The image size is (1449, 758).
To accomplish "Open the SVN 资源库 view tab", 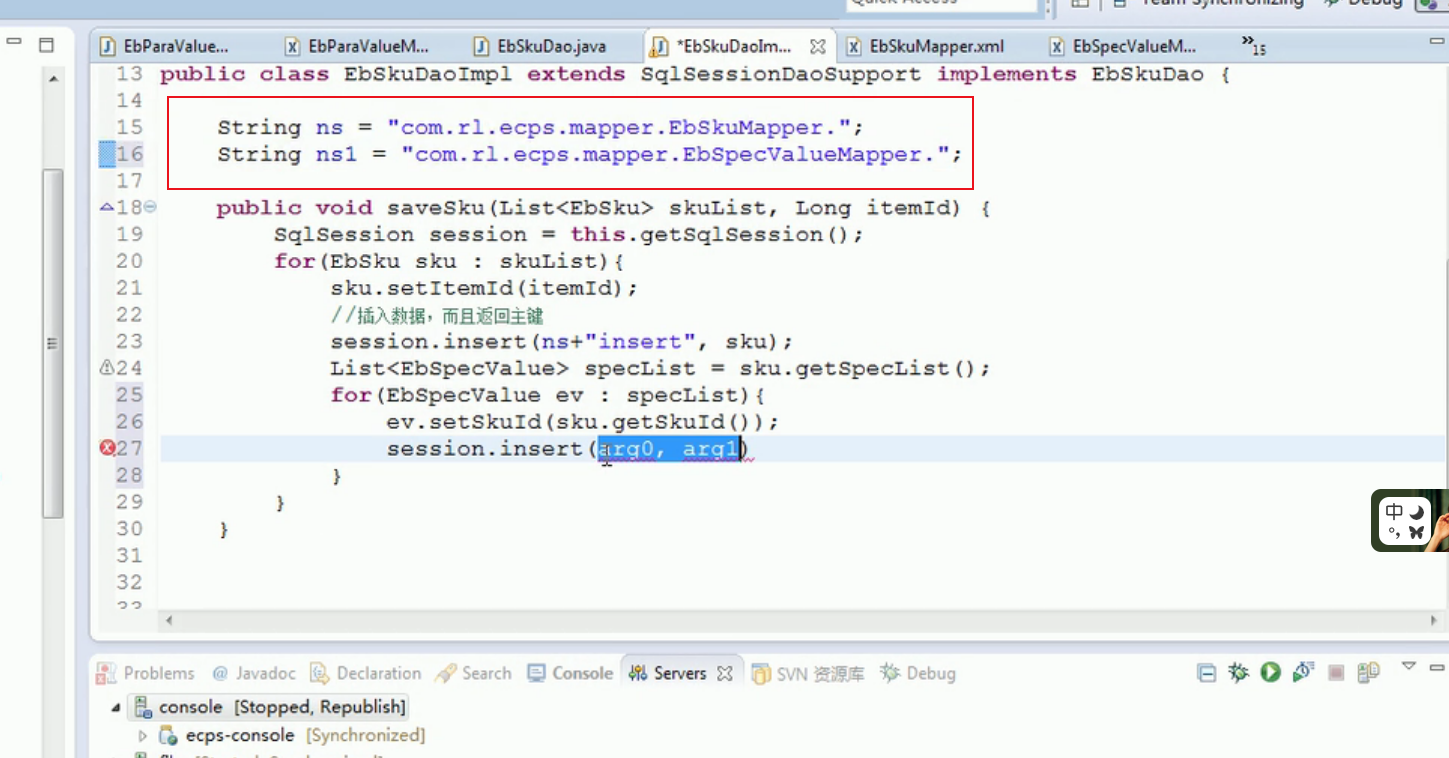I will click(x=808, y=673).
